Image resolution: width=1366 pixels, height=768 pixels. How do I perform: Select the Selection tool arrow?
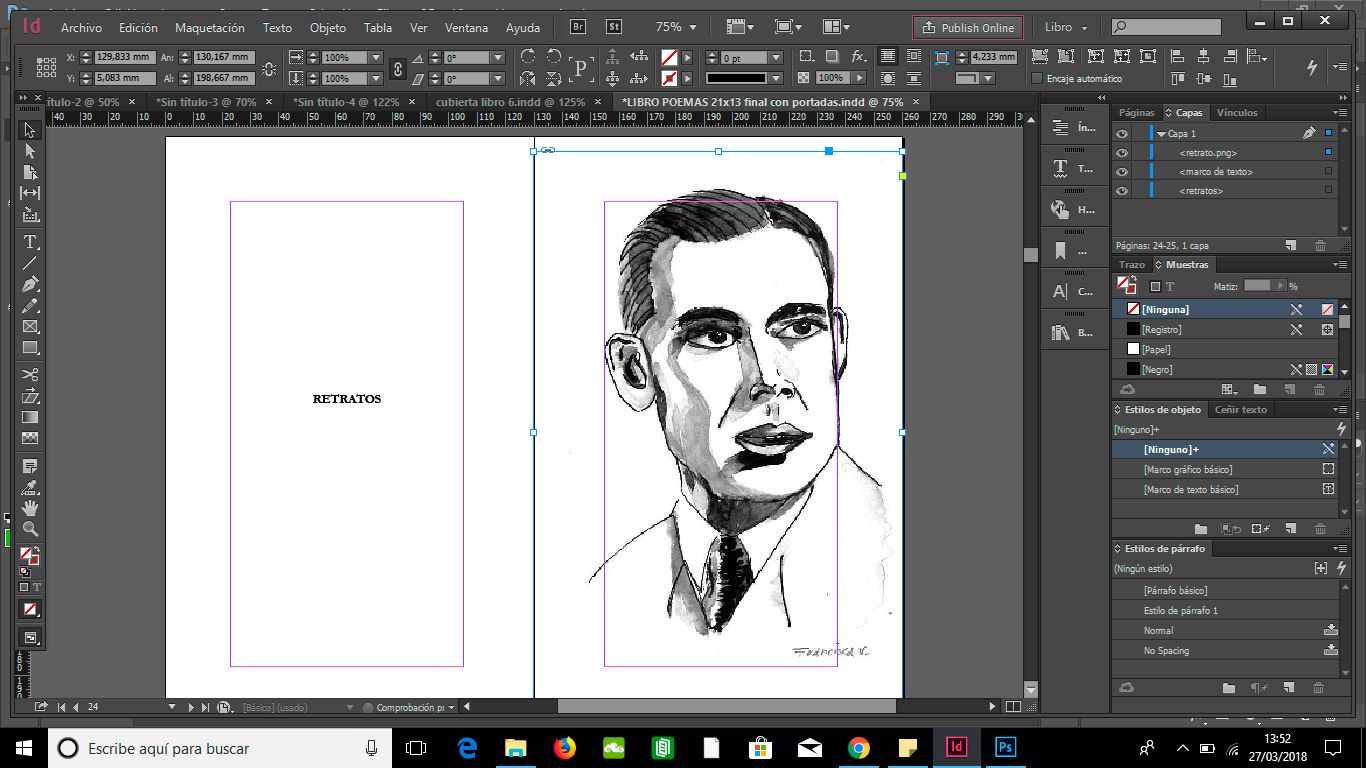pyautogui.click(x=30, y=130)
